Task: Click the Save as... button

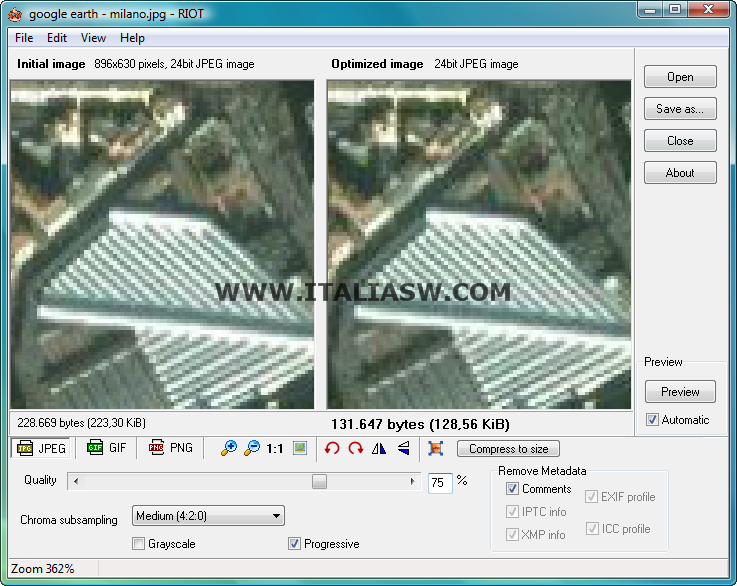Action: (x=680, y=109)
